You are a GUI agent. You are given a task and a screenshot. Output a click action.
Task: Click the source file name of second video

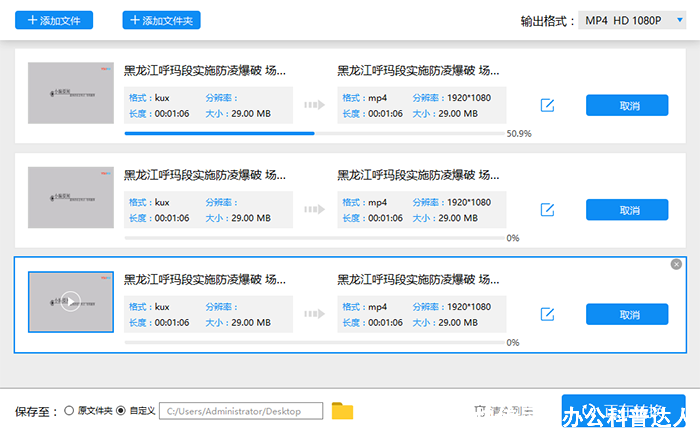[205, 175]
